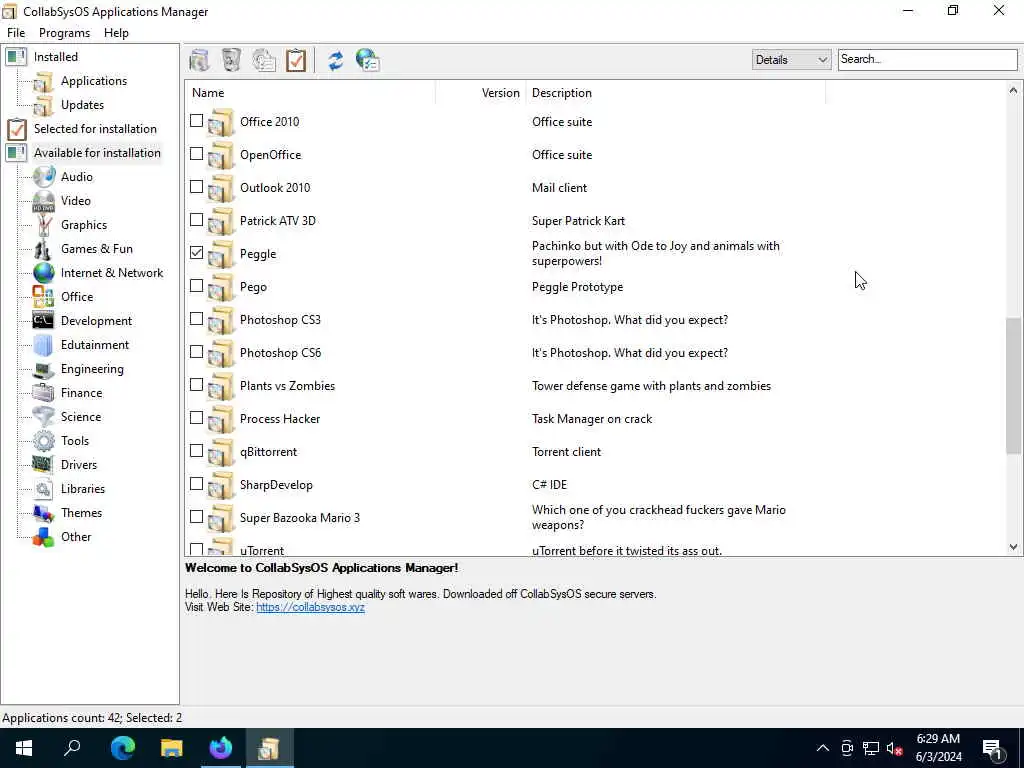
Task: Select Selected for installation
Action: pos(95,129)
